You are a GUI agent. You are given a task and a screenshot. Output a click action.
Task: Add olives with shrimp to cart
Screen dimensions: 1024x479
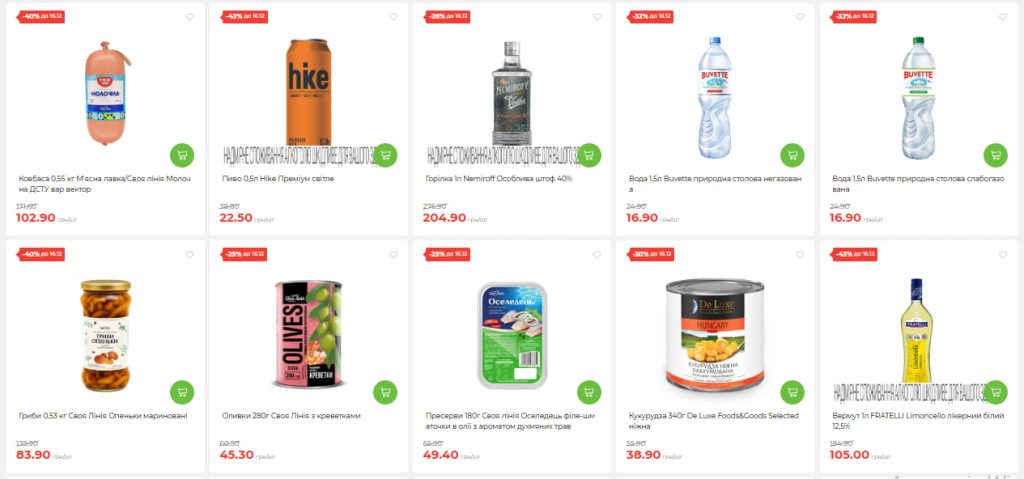(385, 392)
